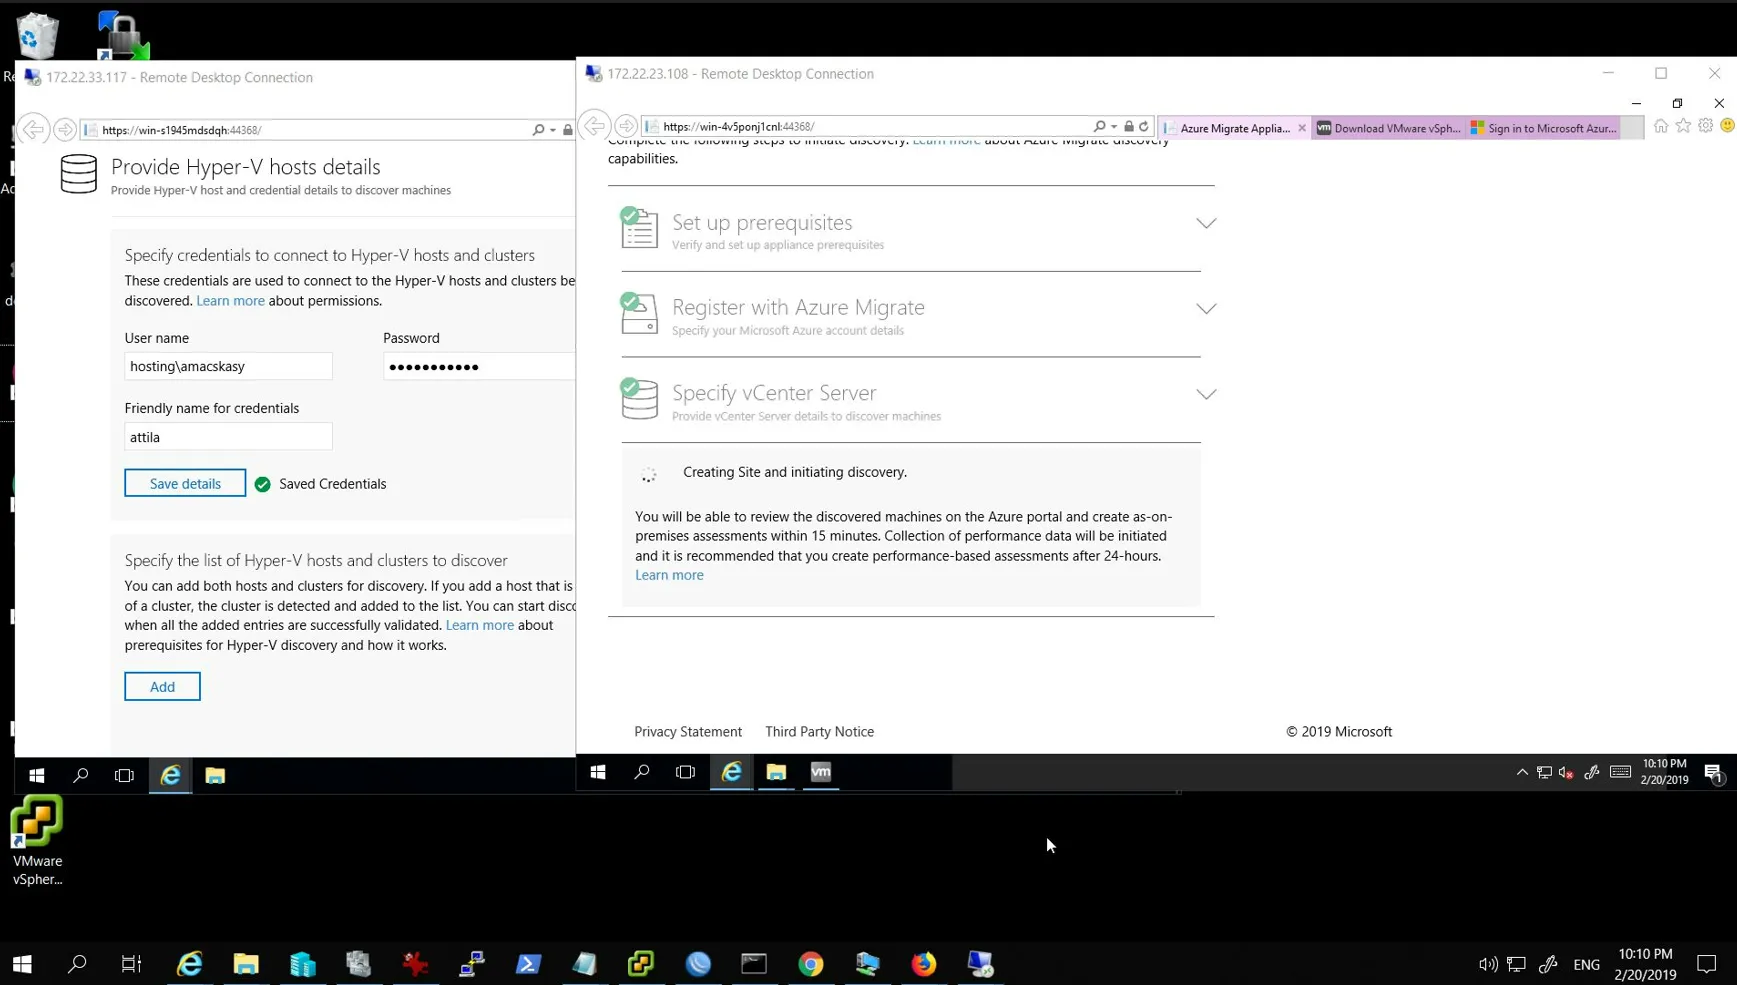Click the IE feedback smiley icon
The width and height of the screenshot is (1737, 985).
[x=1728, y=126]
